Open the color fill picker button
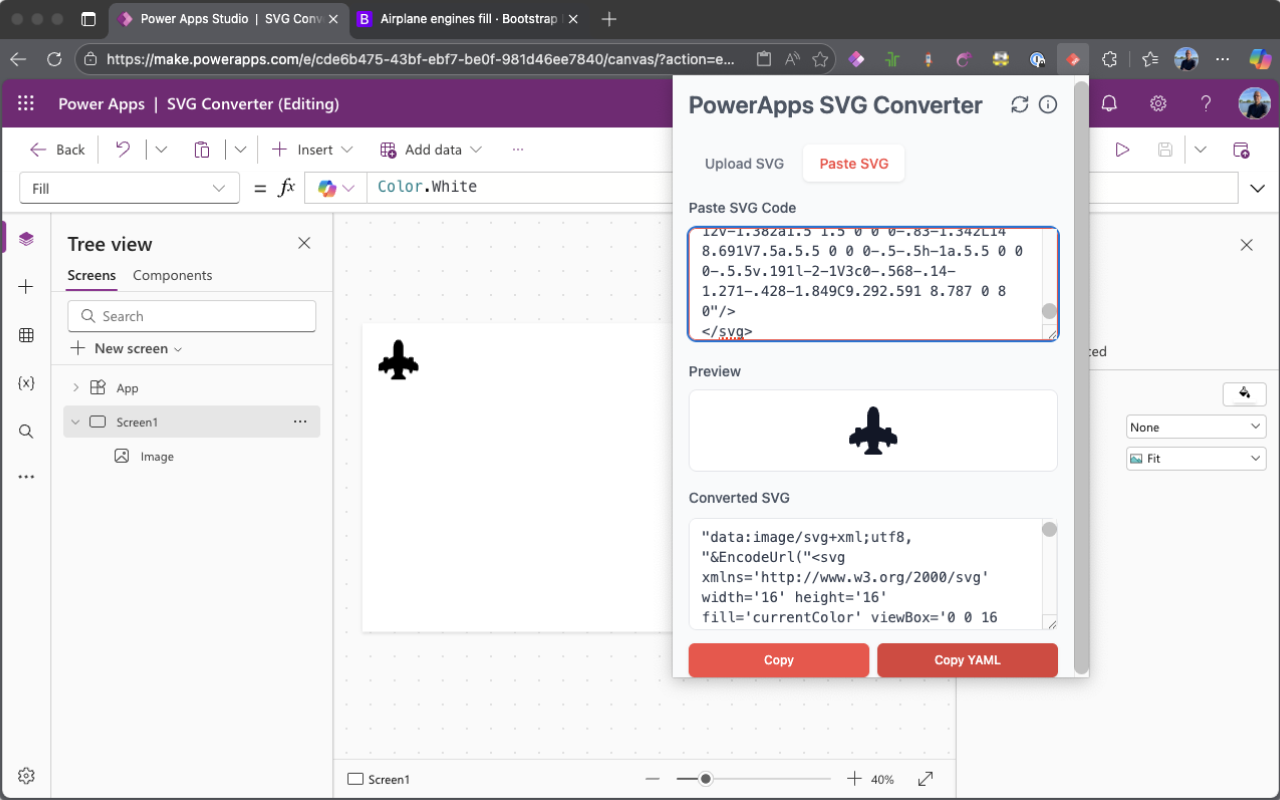The width and height of the screenshot is (1280, 800). pyautogui.click(x=1244, y=393)
